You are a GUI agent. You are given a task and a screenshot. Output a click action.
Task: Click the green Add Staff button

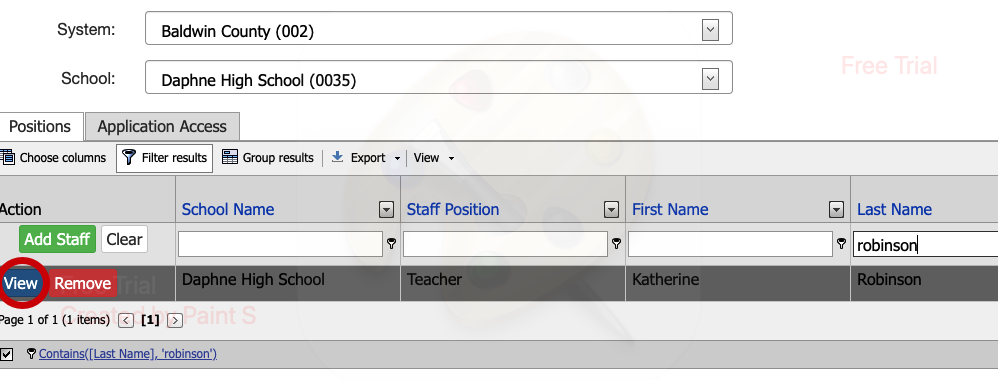57,239
